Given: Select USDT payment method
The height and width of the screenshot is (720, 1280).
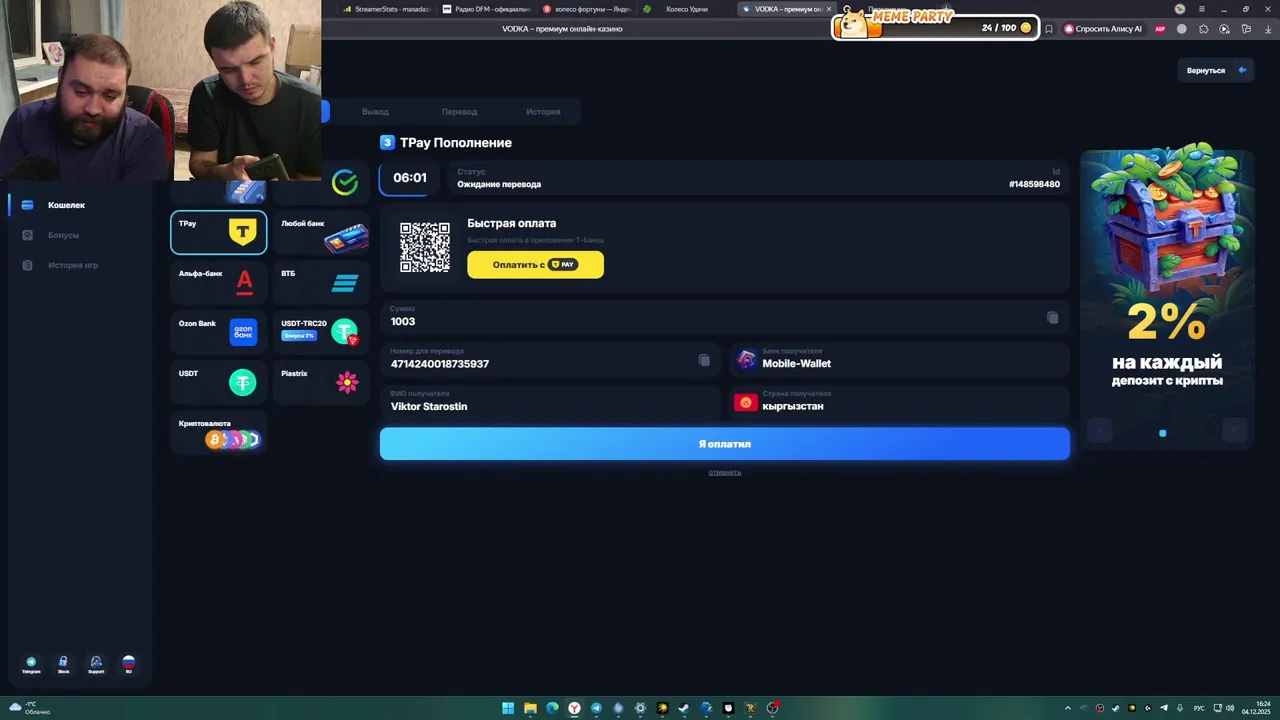Looking at the screenshot, I should coord(219,382).
